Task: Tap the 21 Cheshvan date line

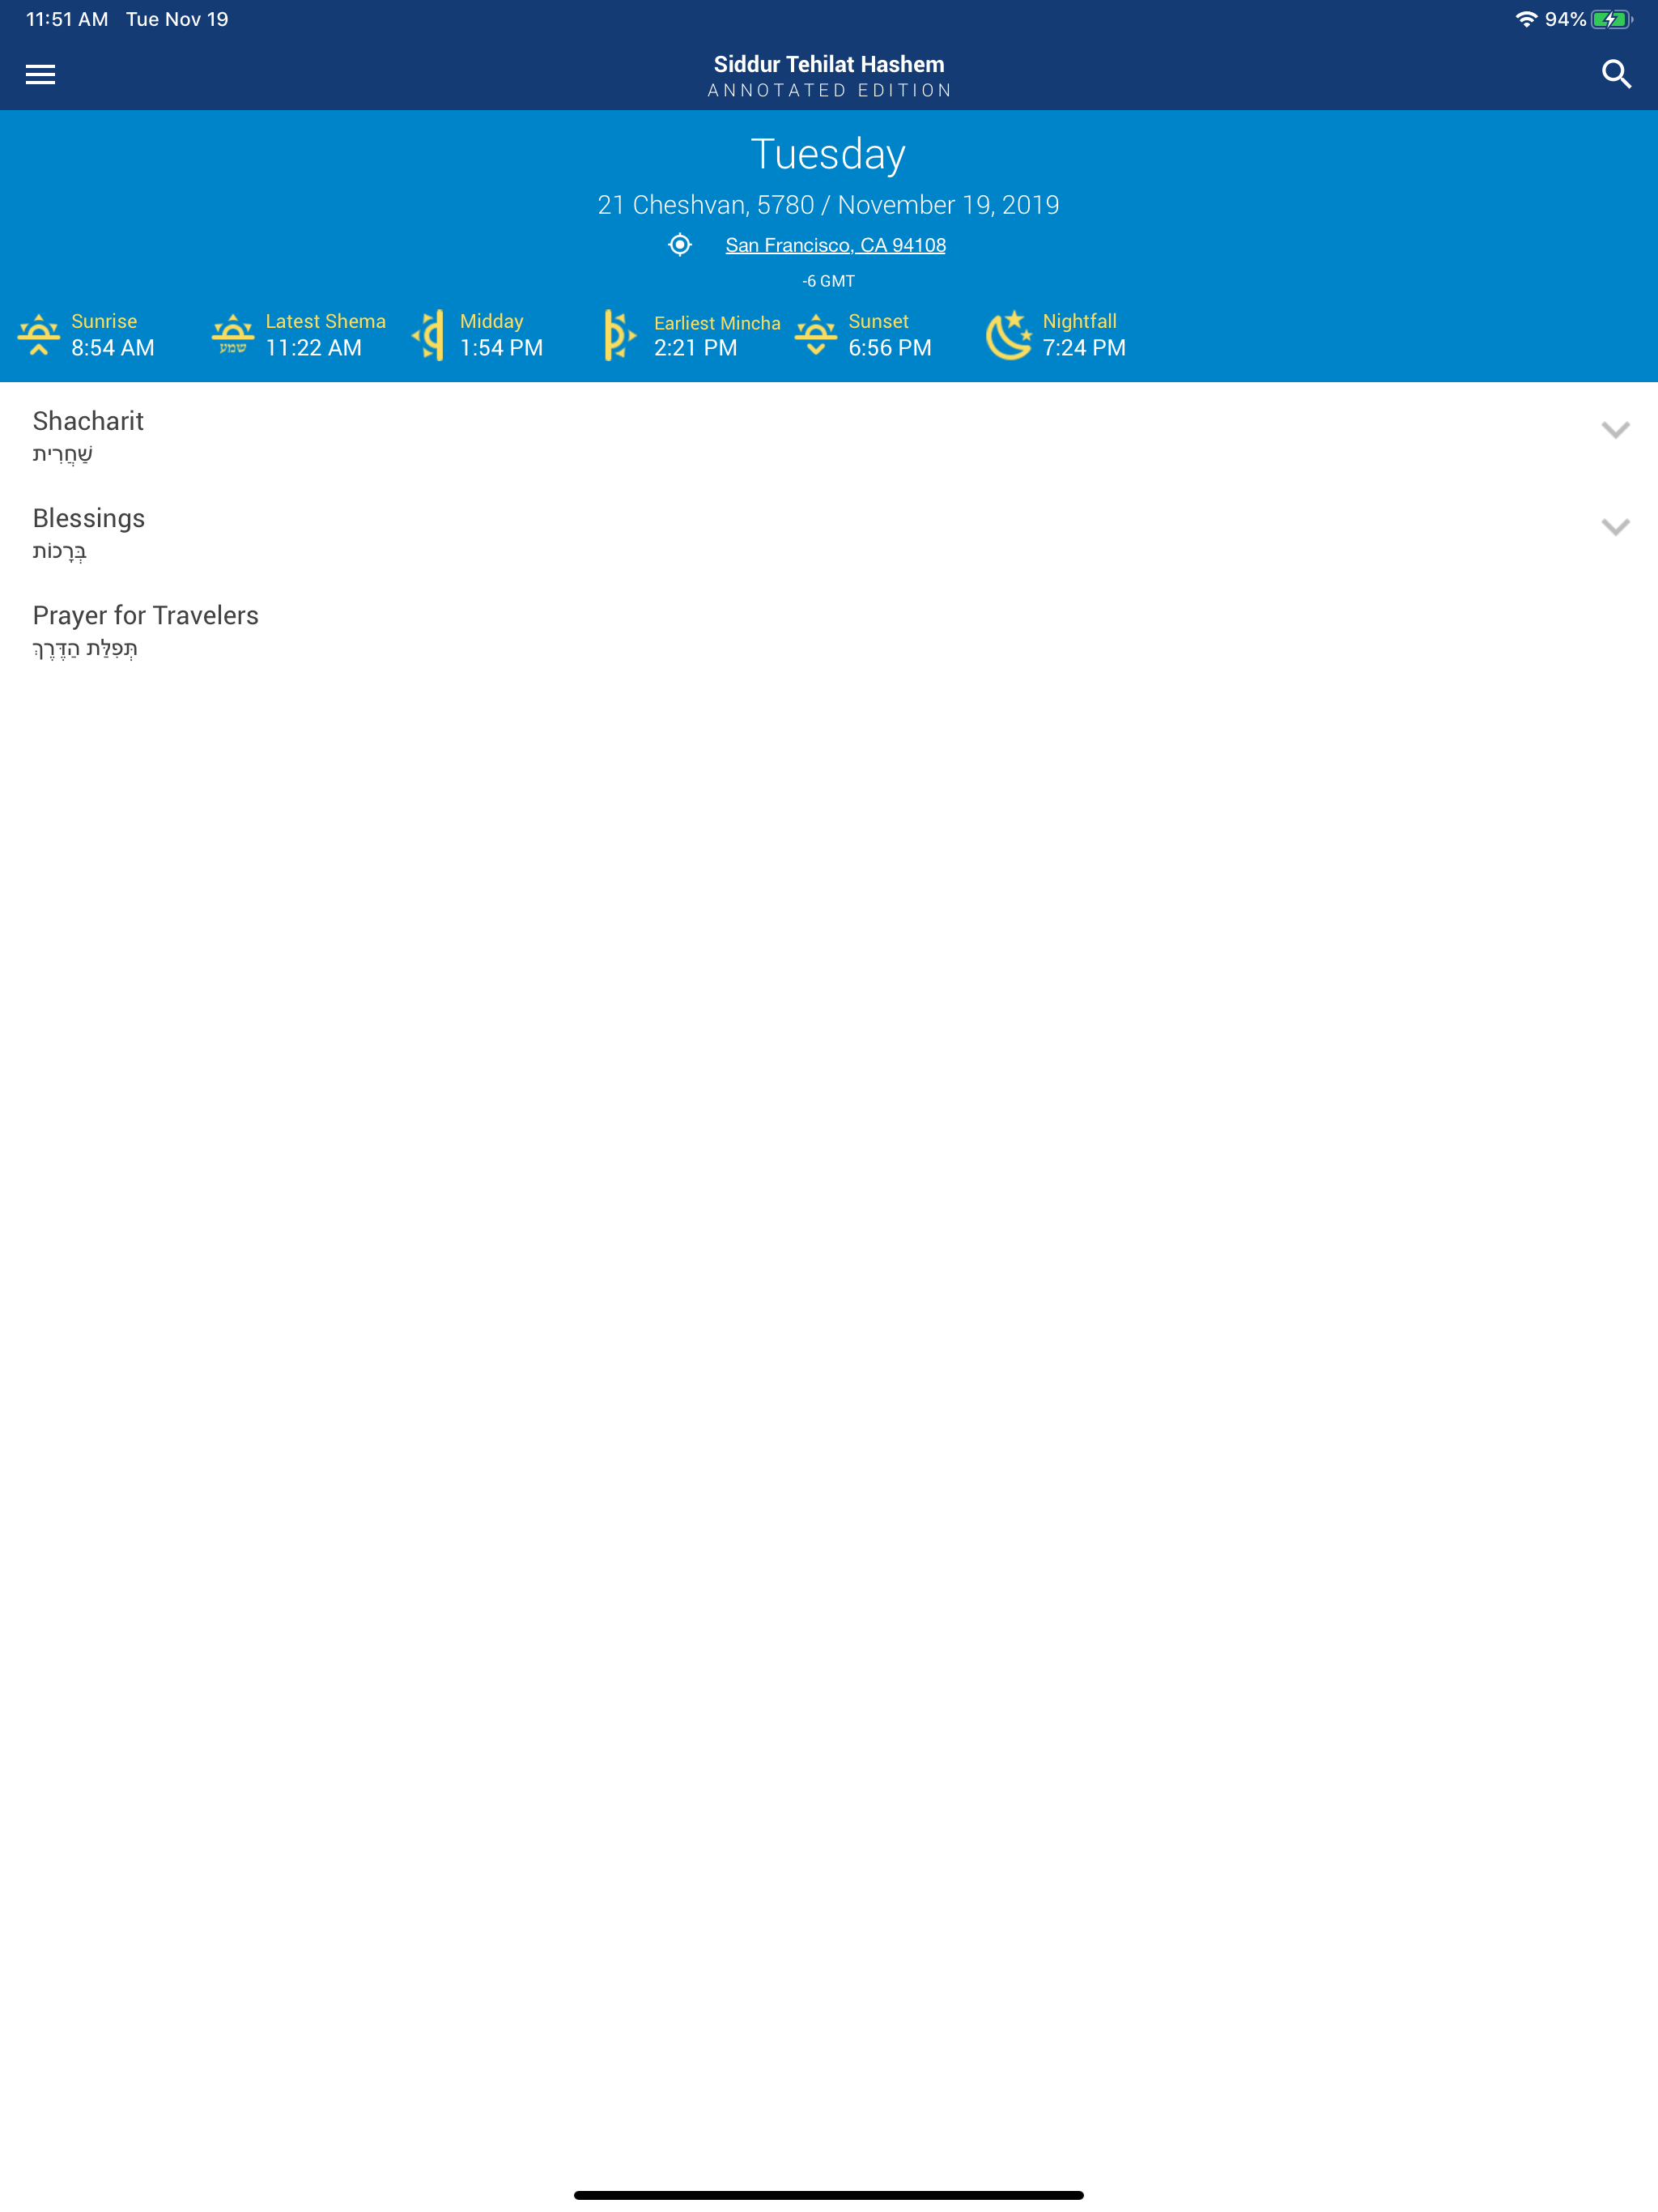Action: 828,205
